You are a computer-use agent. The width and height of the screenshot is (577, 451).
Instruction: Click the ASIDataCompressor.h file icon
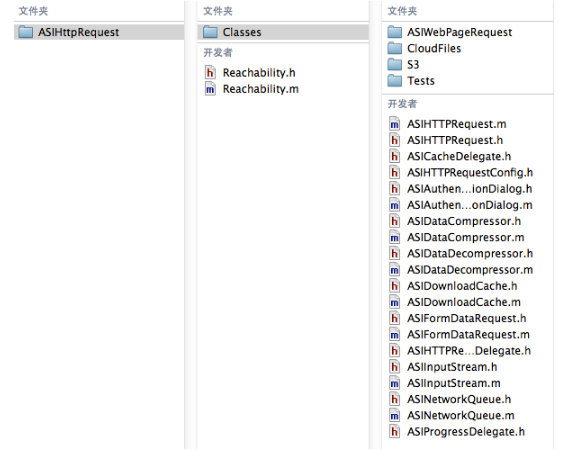click(394, 221)
